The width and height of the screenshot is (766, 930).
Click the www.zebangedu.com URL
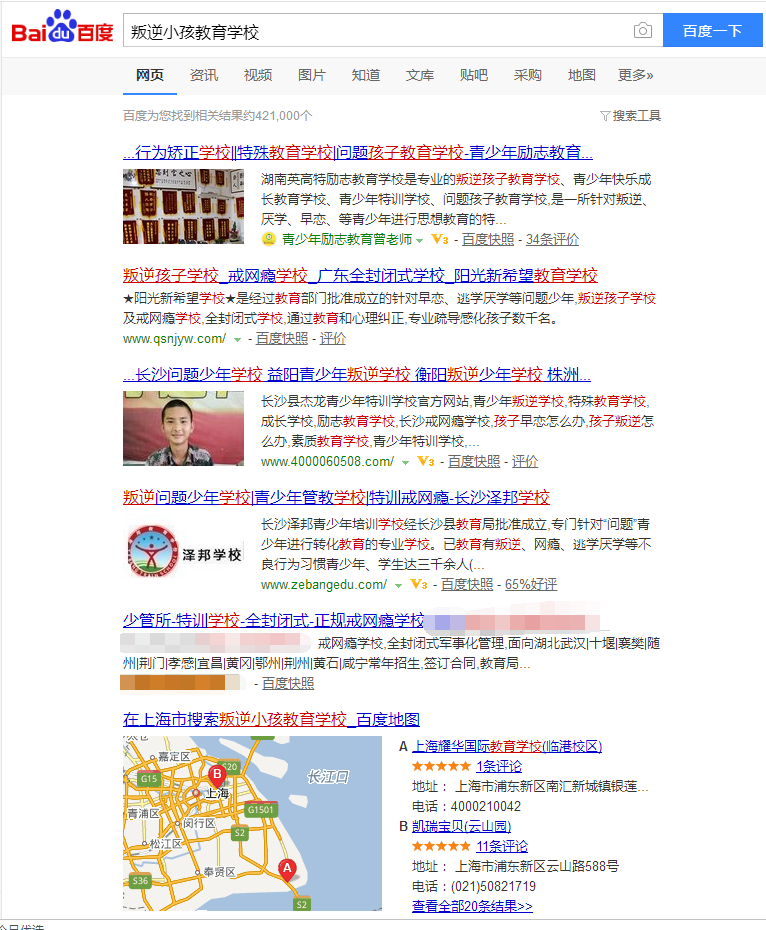(324, 585)
